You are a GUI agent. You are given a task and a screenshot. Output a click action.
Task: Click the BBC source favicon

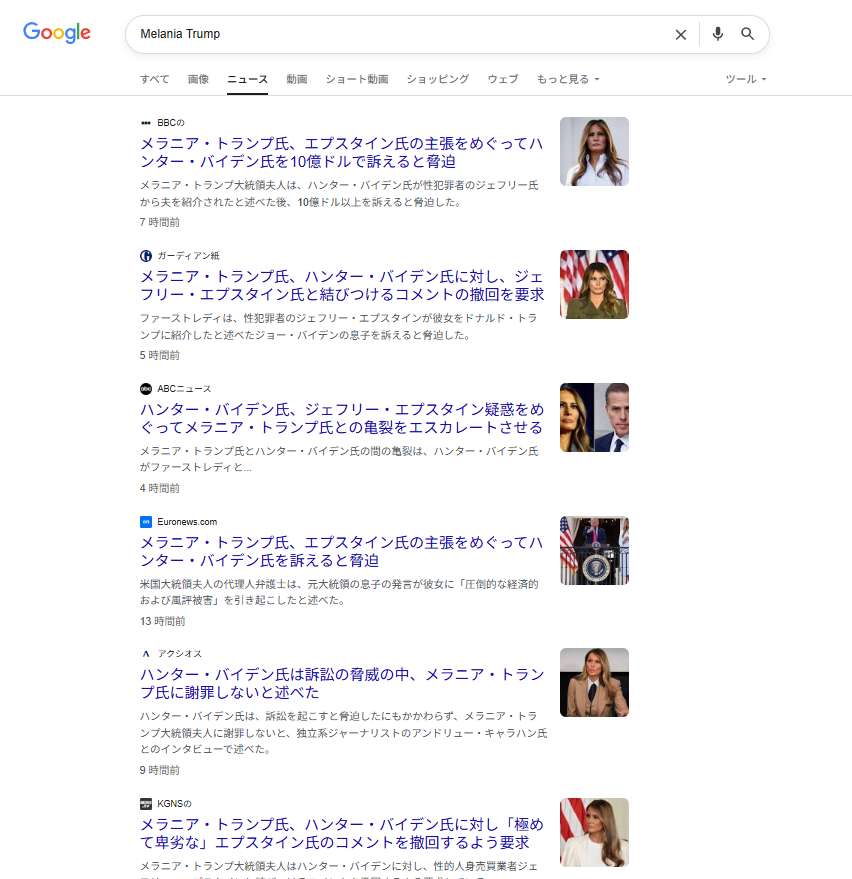pyautogui.click(x=146, y=123)
